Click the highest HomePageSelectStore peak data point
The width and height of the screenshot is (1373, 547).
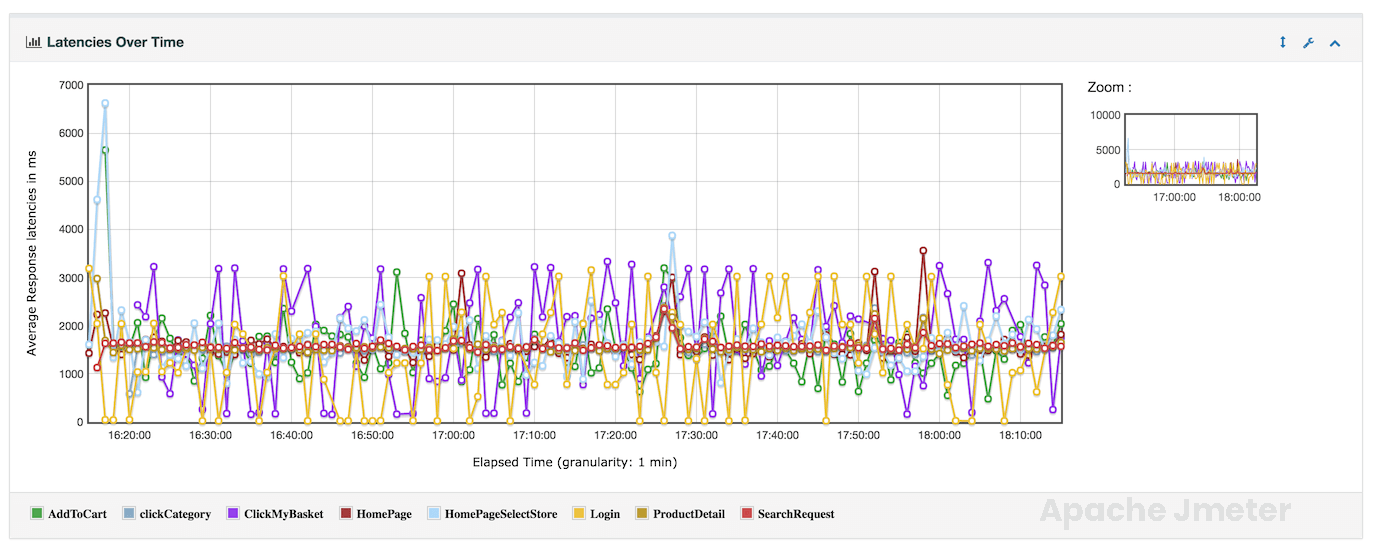pos(105,103)
